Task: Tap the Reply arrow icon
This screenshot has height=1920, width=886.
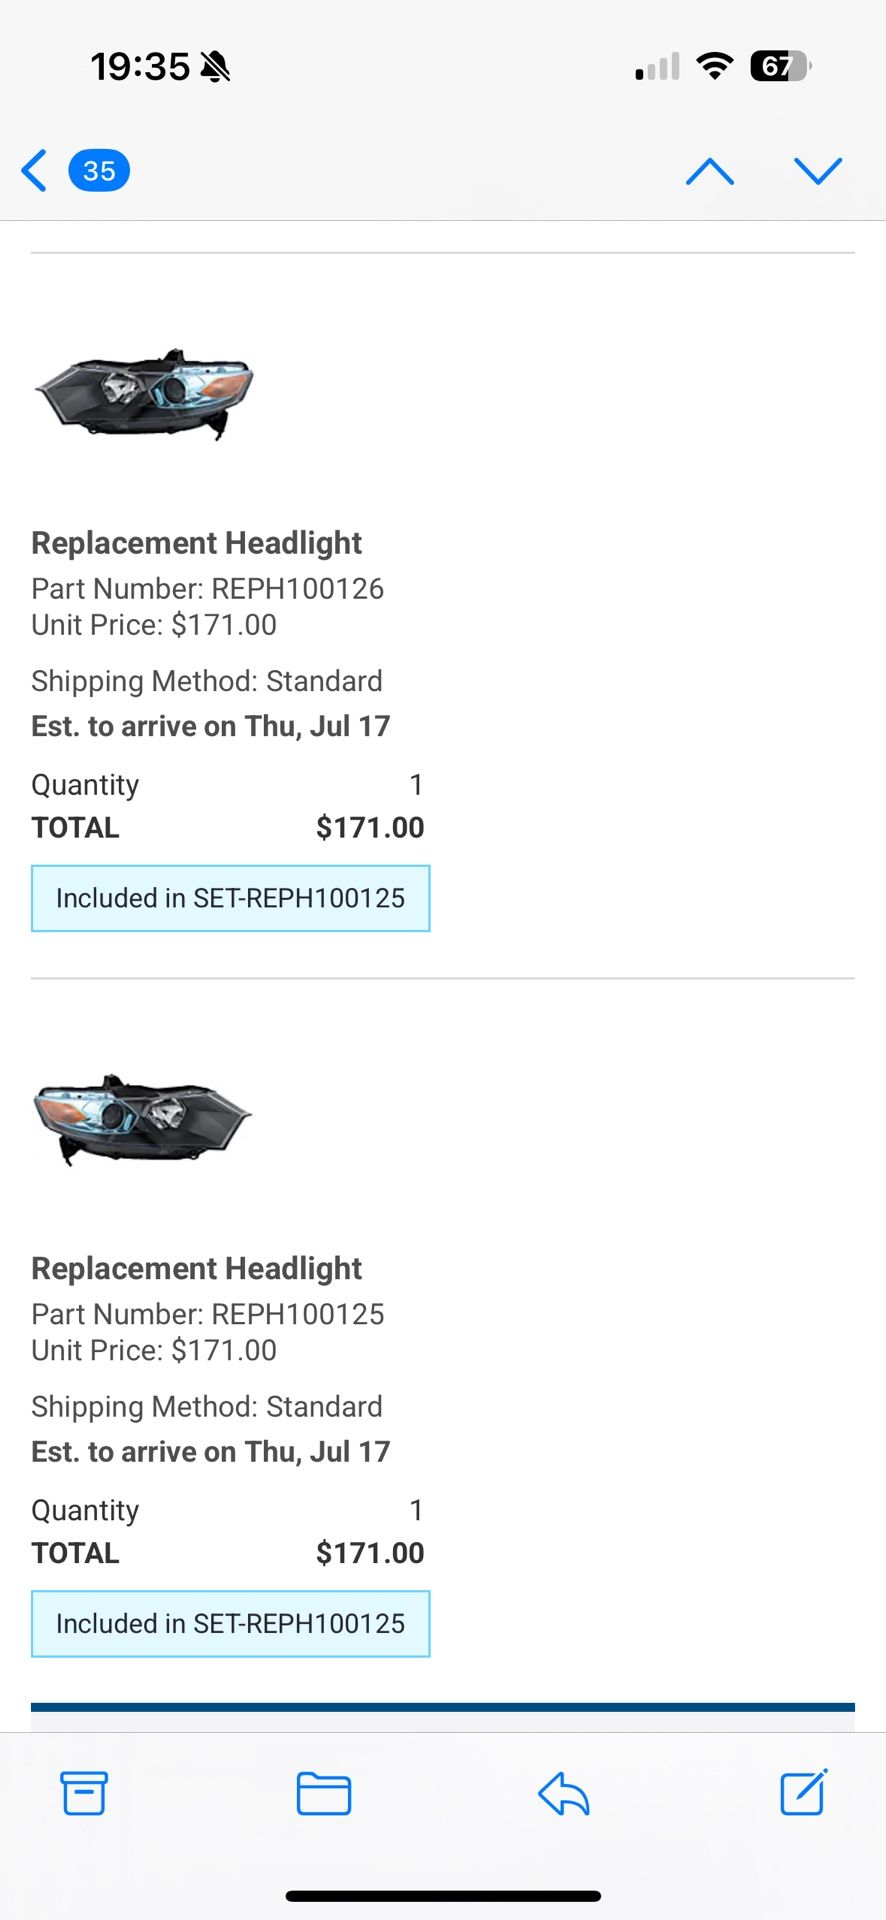Action: 562,1794
